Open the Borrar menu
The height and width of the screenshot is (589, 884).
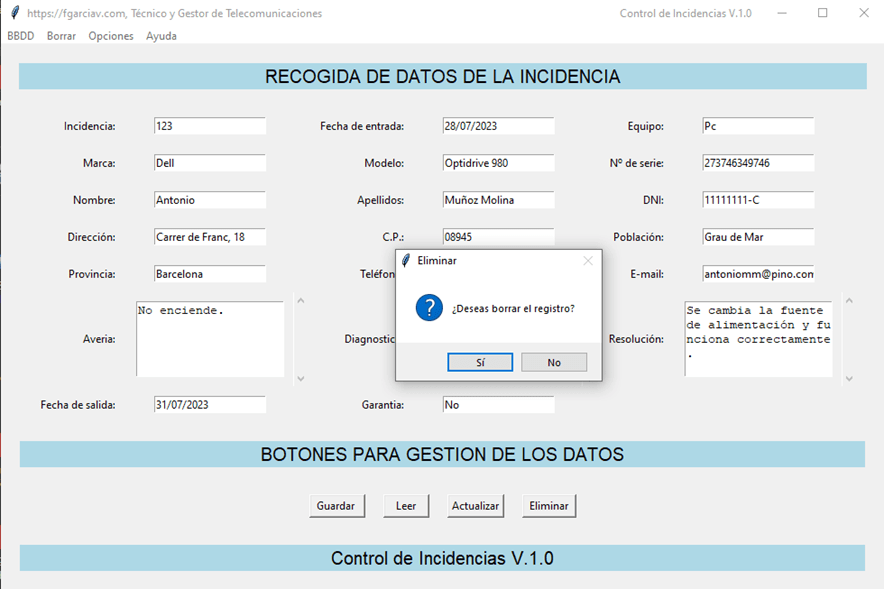tap(61, 36)
